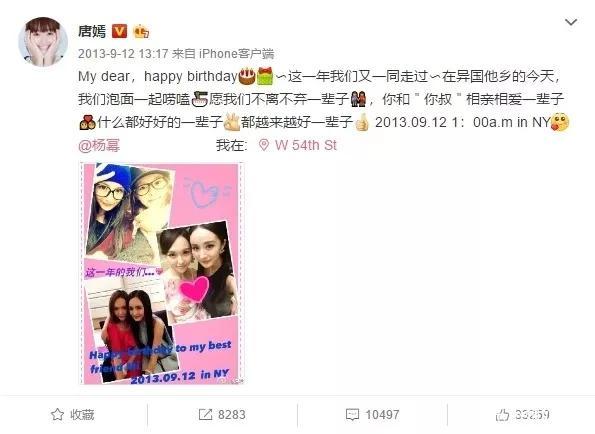Enlarge the pink birthday collage image
This screenshot has width=595, height=434.
(x=162, y=273)
